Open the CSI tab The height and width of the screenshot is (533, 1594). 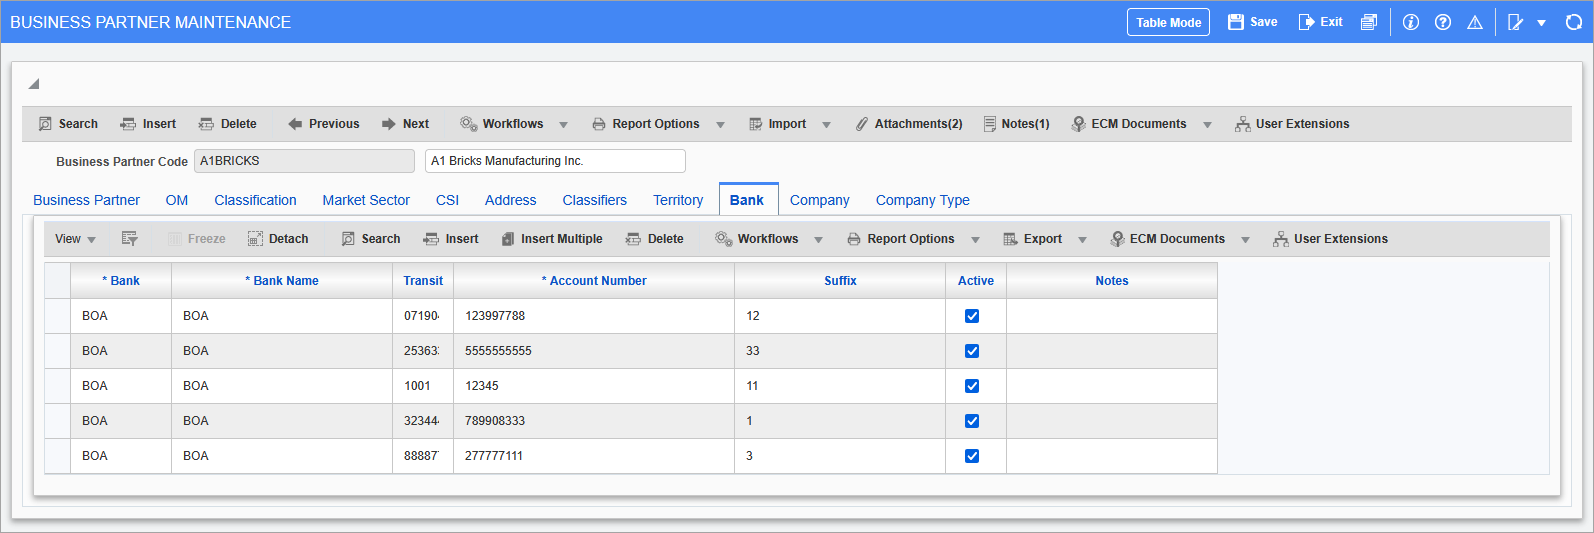[447, 200]
